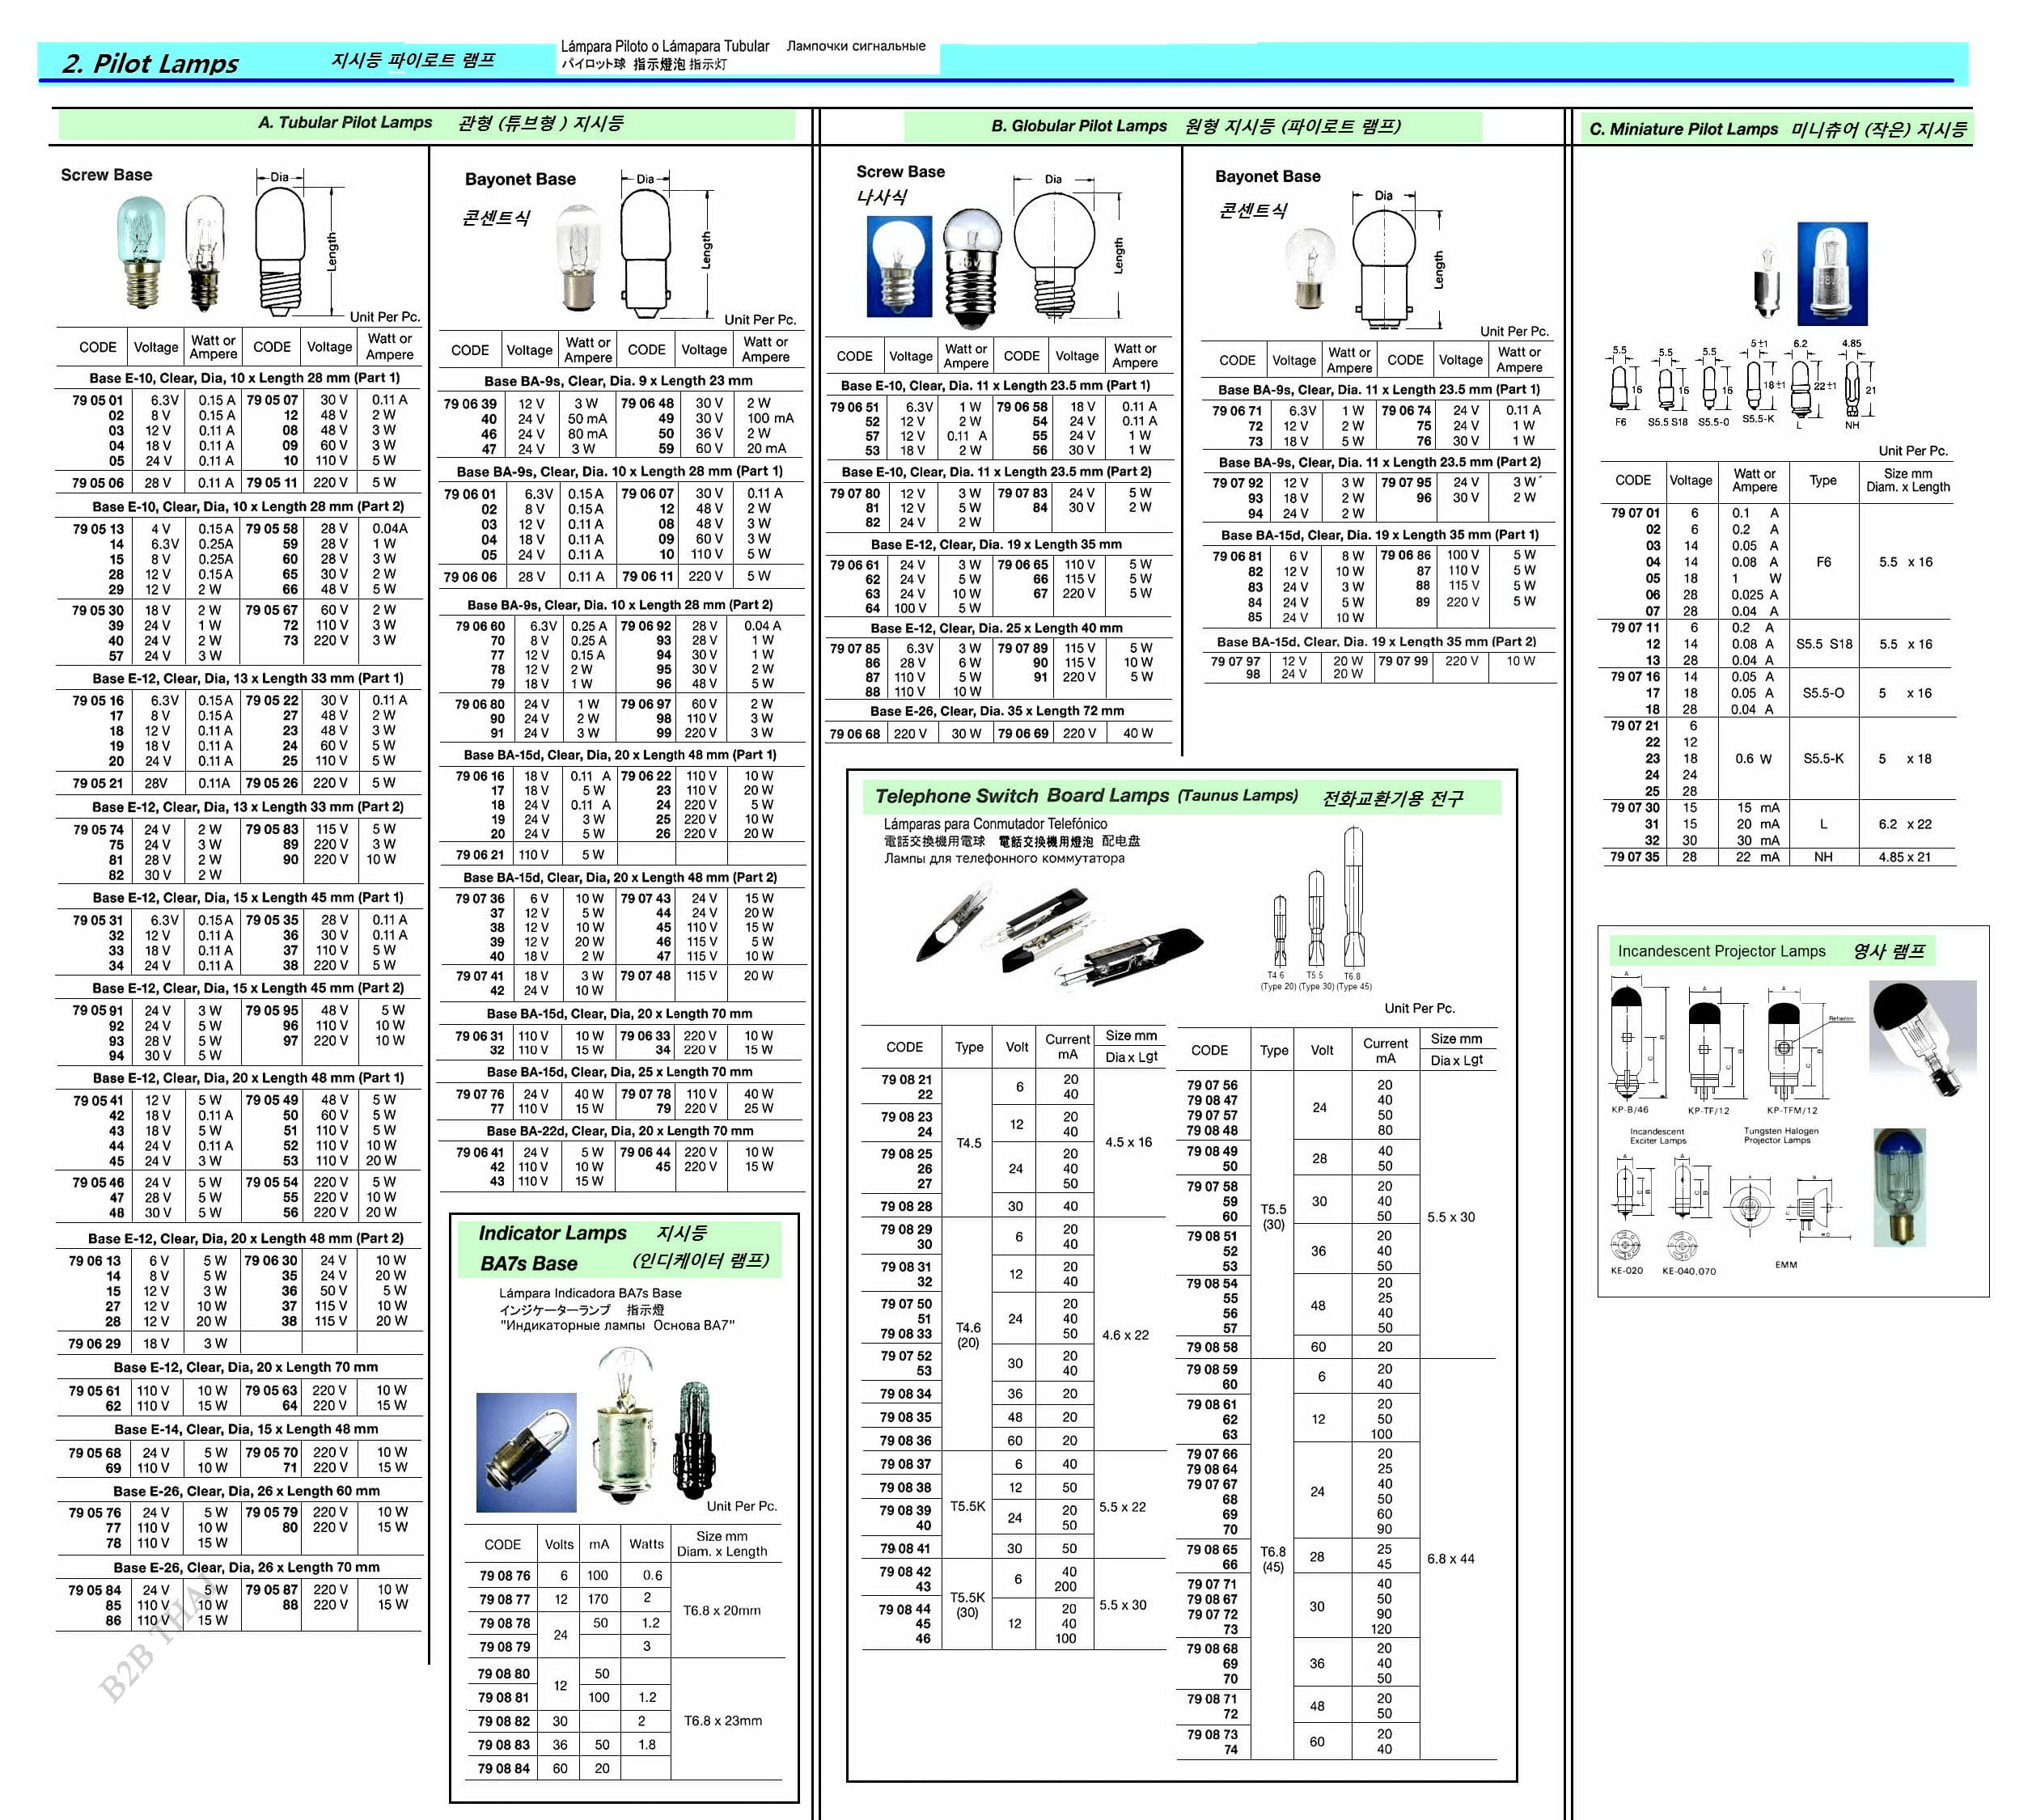Click the F6 miniature lamp outline drawing
The height and width of the screenshot is (1820, 2032).
[1620, 388]
